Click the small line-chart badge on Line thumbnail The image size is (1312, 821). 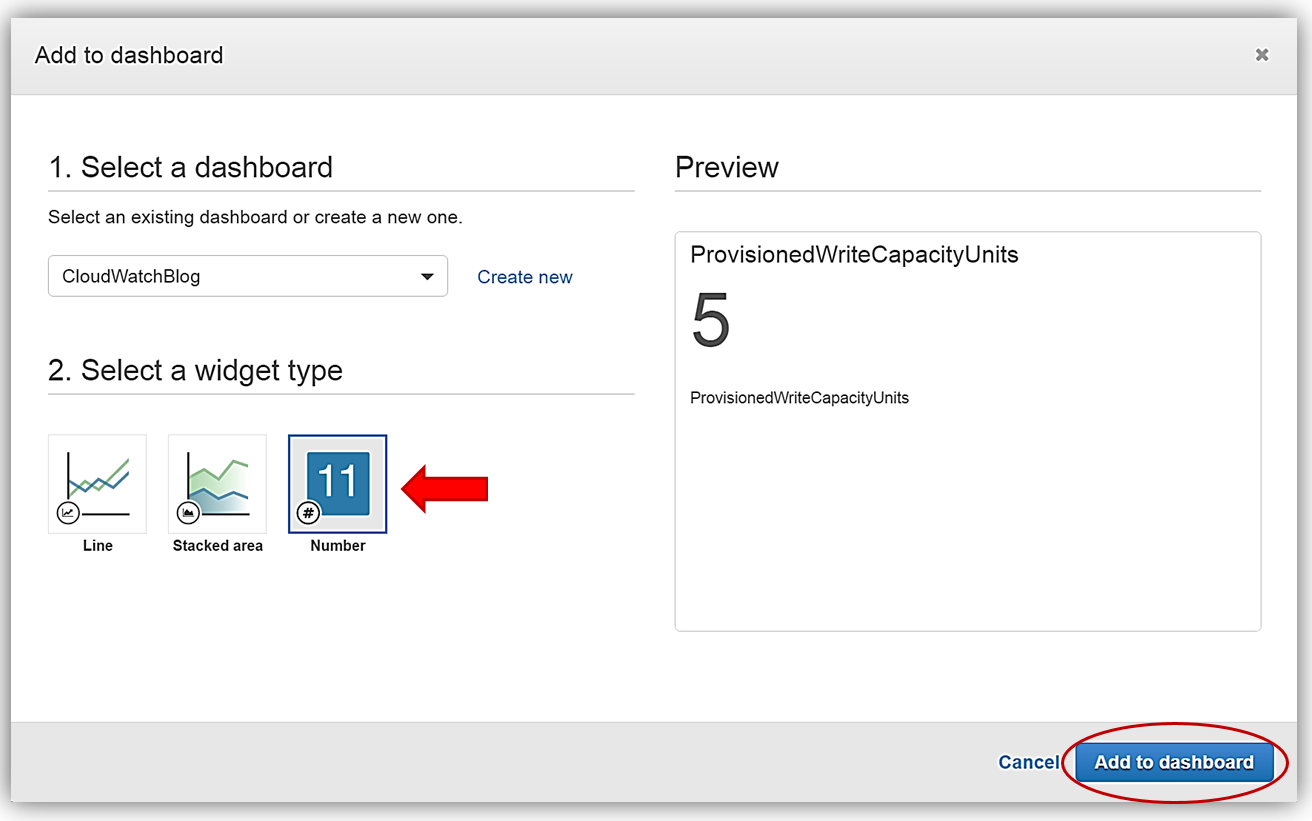(x=68, y=513)
